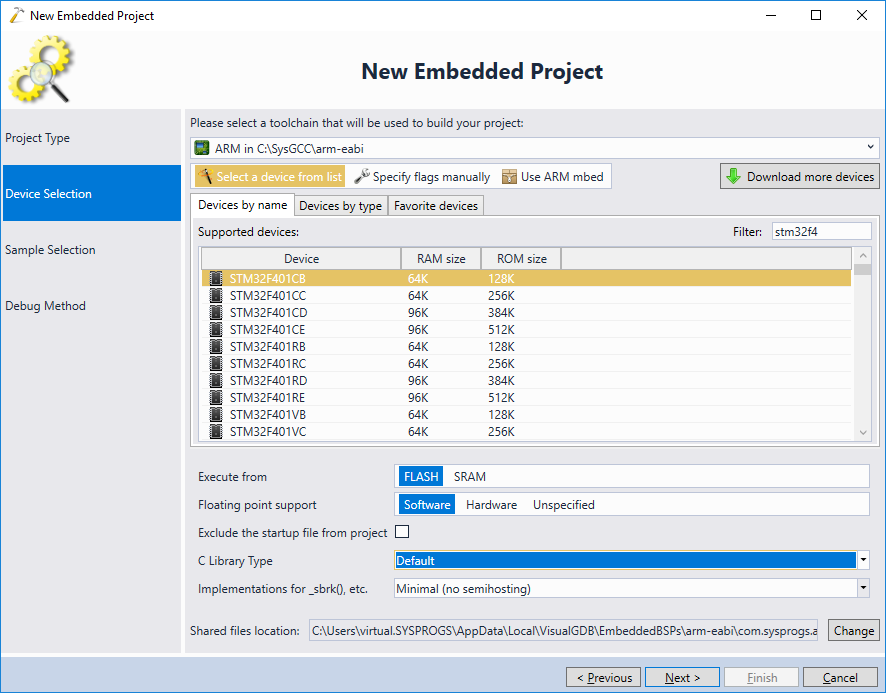
Task: Choose Hardware floating point support
Action: (x=491, y=505)
